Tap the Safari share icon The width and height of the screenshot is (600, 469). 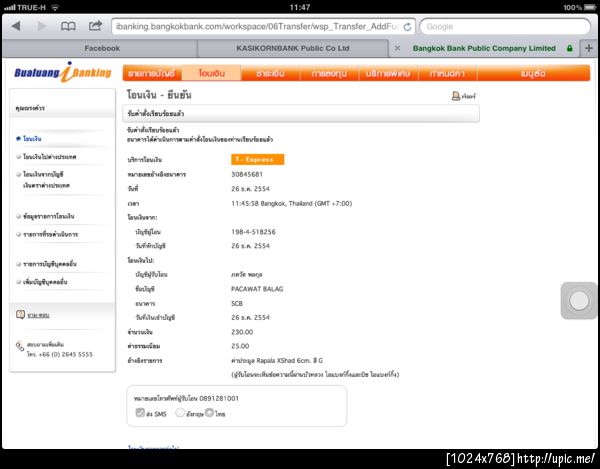pos(95,26)
